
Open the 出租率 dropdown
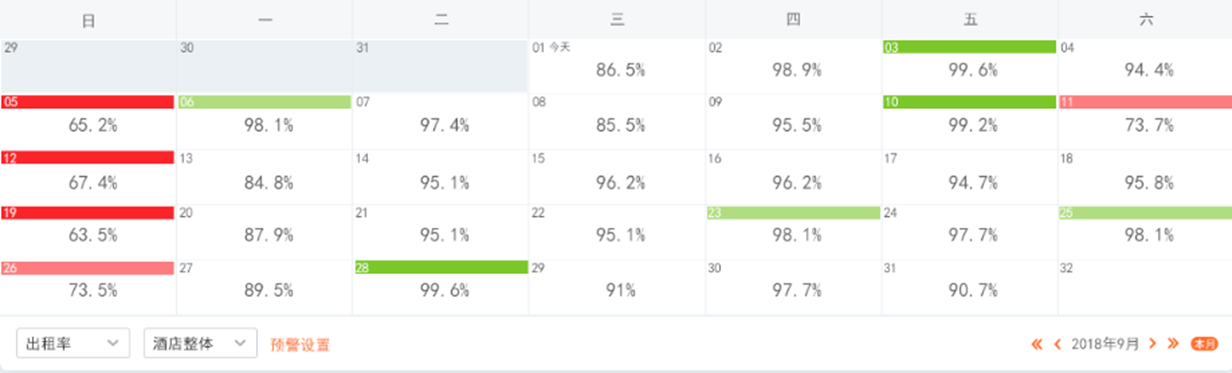[73, 343]
